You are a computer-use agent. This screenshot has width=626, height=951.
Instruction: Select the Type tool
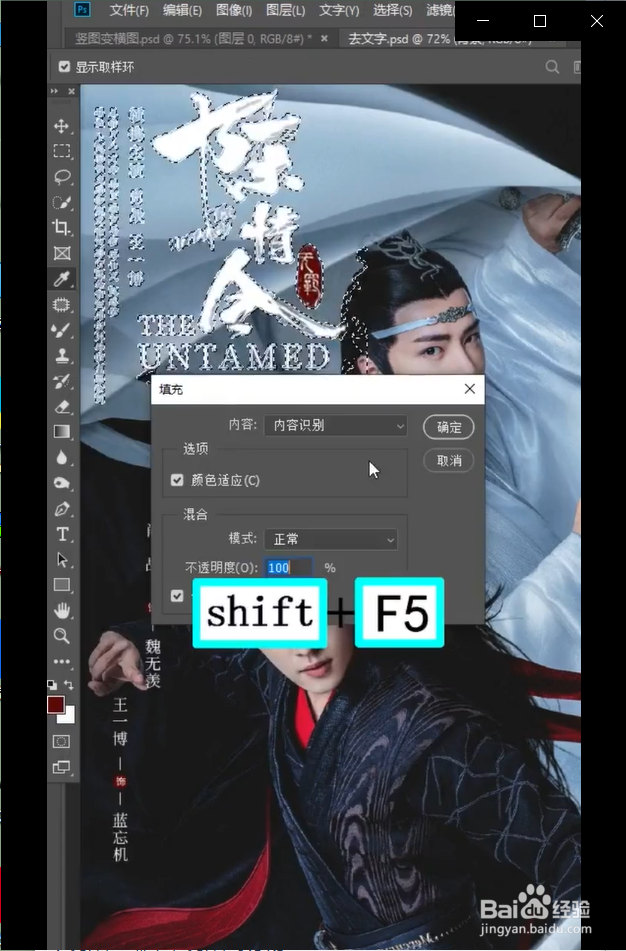click(x=61, y=534)
